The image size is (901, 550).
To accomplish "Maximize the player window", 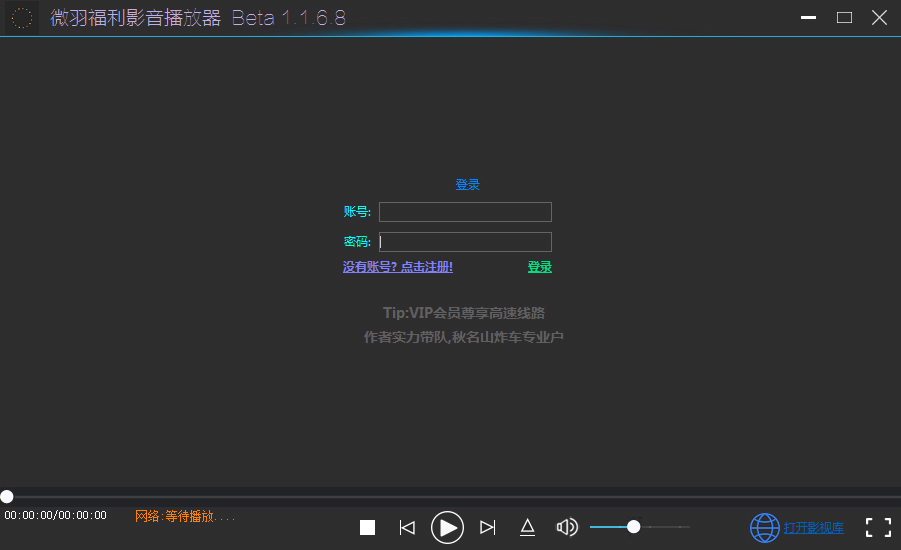I will [844, 18].
